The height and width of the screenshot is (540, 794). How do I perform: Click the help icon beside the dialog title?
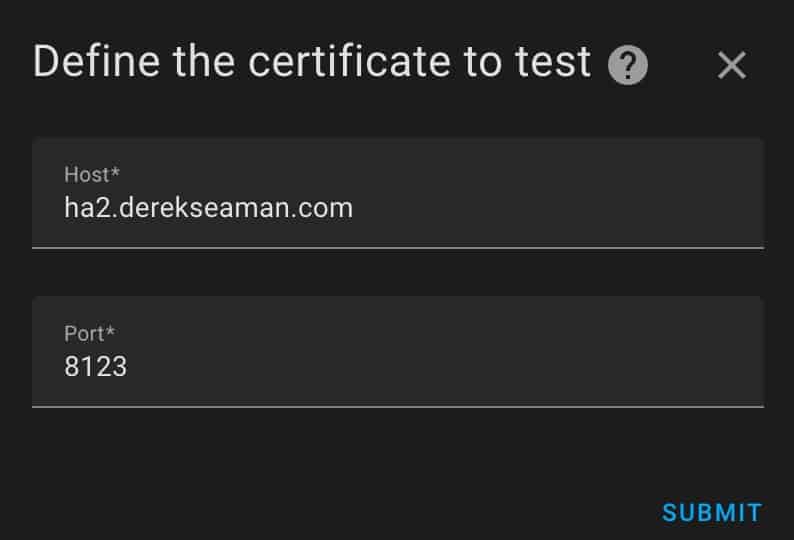click(x=627, y=65)
